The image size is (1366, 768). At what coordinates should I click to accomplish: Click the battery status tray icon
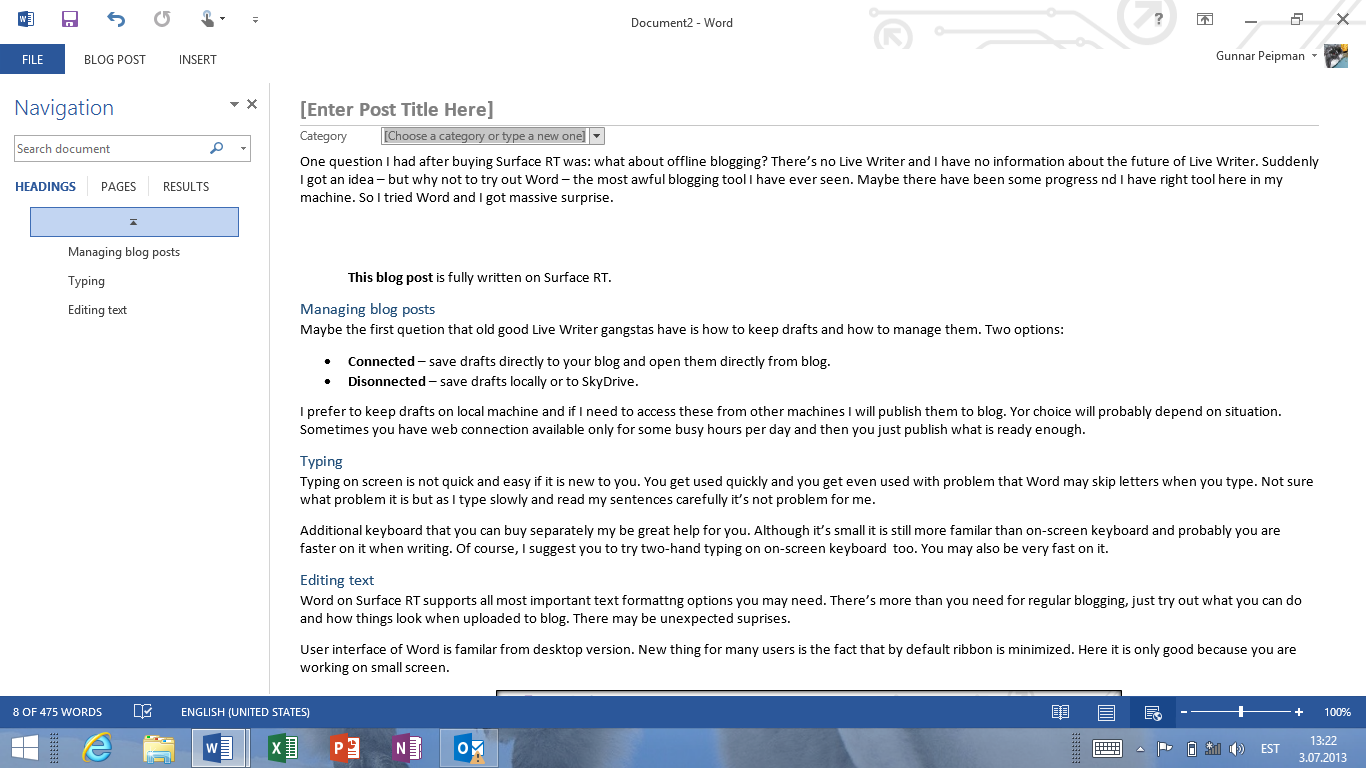(1191, 748)
